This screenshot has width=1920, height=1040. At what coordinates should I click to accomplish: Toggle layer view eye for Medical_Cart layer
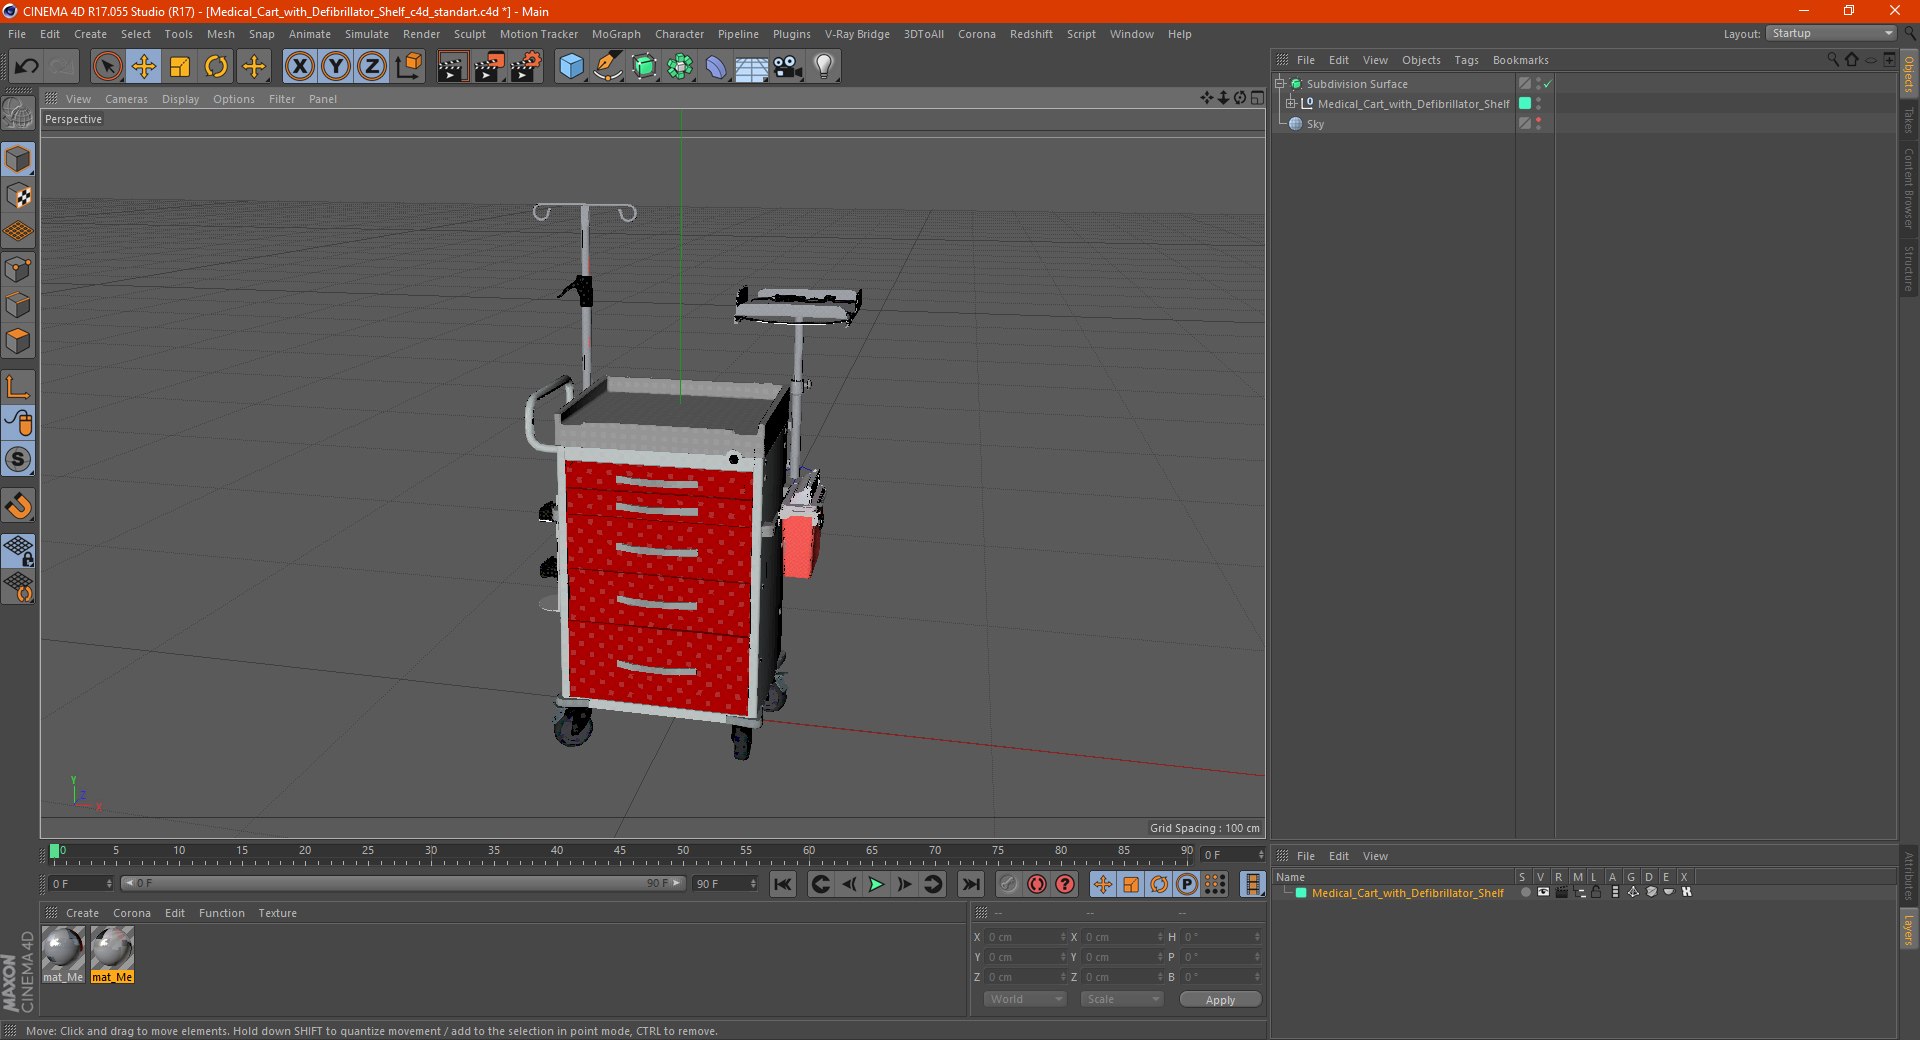pyautogui.click(x=1543, y=892)
